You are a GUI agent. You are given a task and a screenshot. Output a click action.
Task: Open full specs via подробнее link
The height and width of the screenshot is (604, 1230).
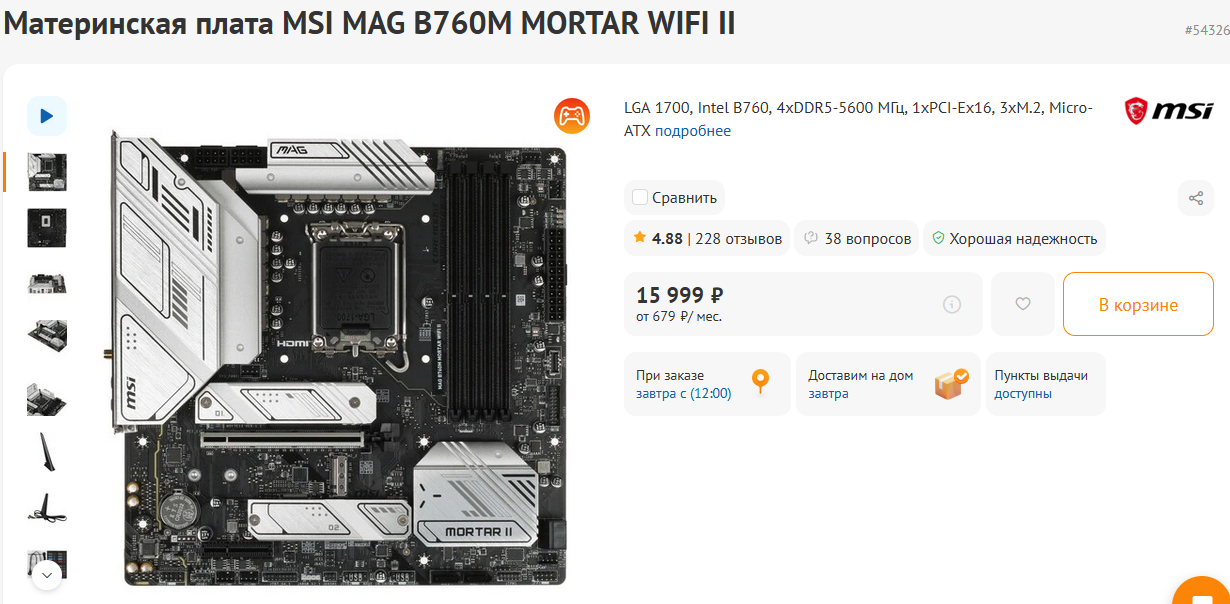tap(693, 131)
